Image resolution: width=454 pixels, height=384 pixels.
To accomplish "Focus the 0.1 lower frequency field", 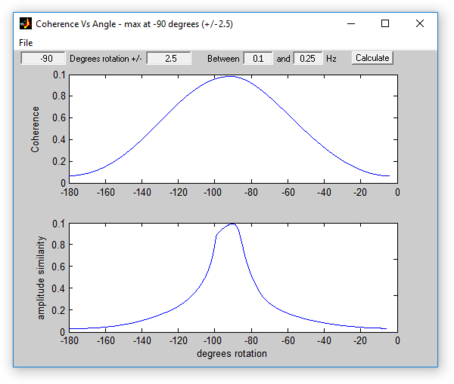I will click(x=258, y=59).
